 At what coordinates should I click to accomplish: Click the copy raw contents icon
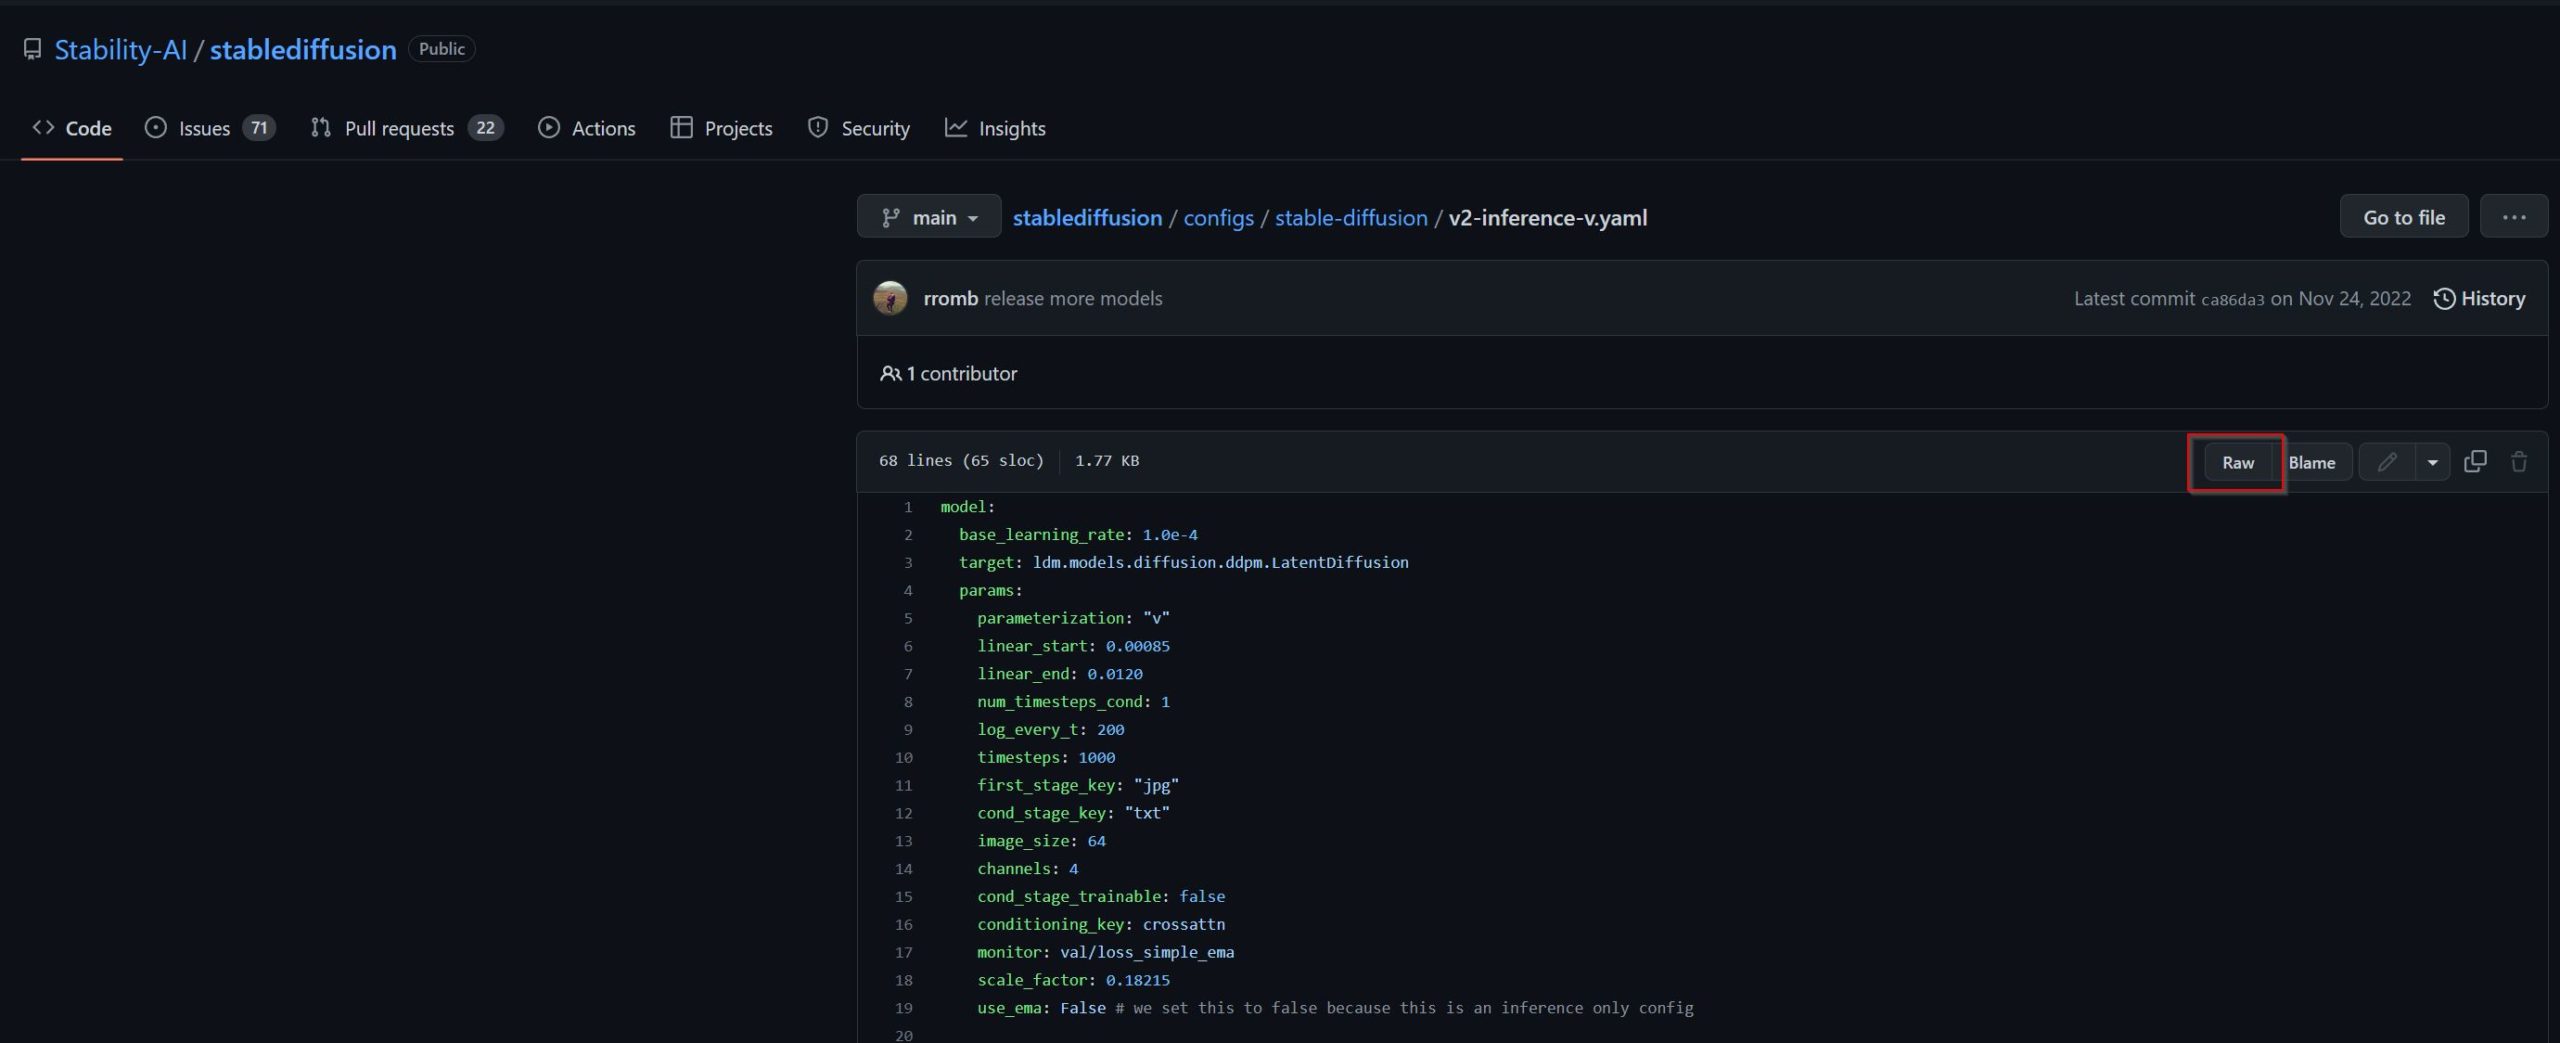coord(2475,462)
